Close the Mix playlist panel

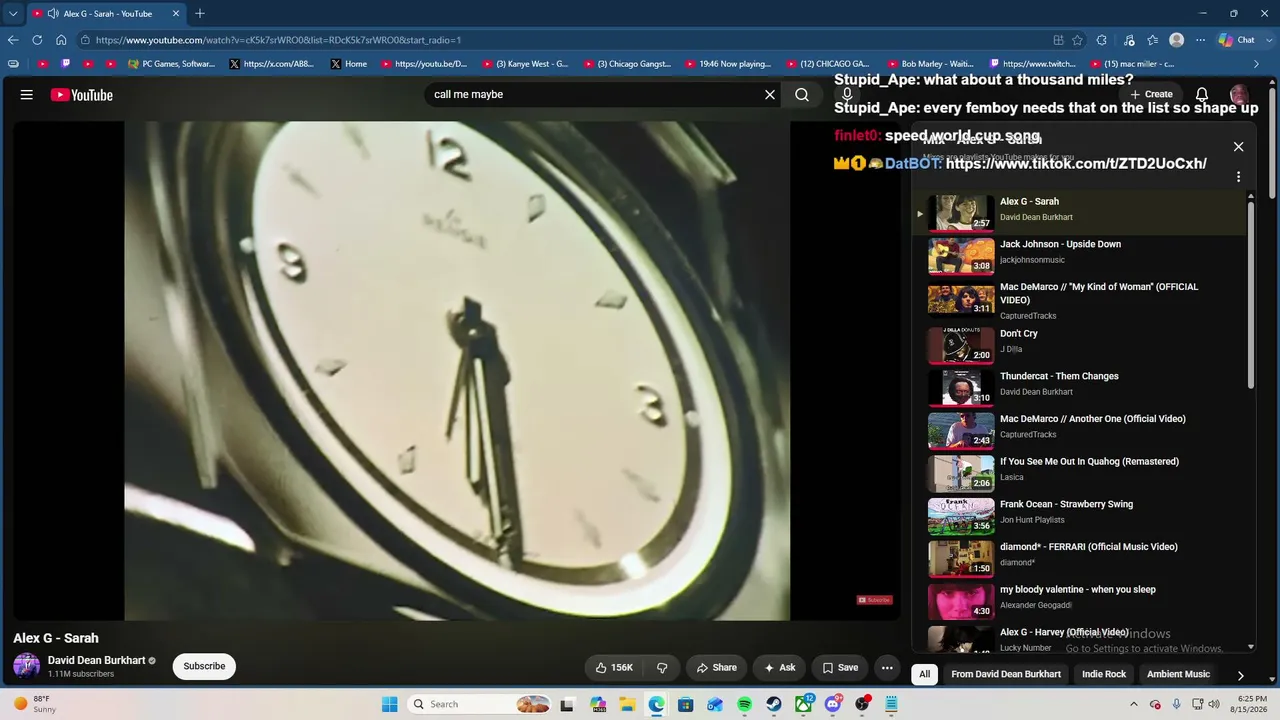1238,146
